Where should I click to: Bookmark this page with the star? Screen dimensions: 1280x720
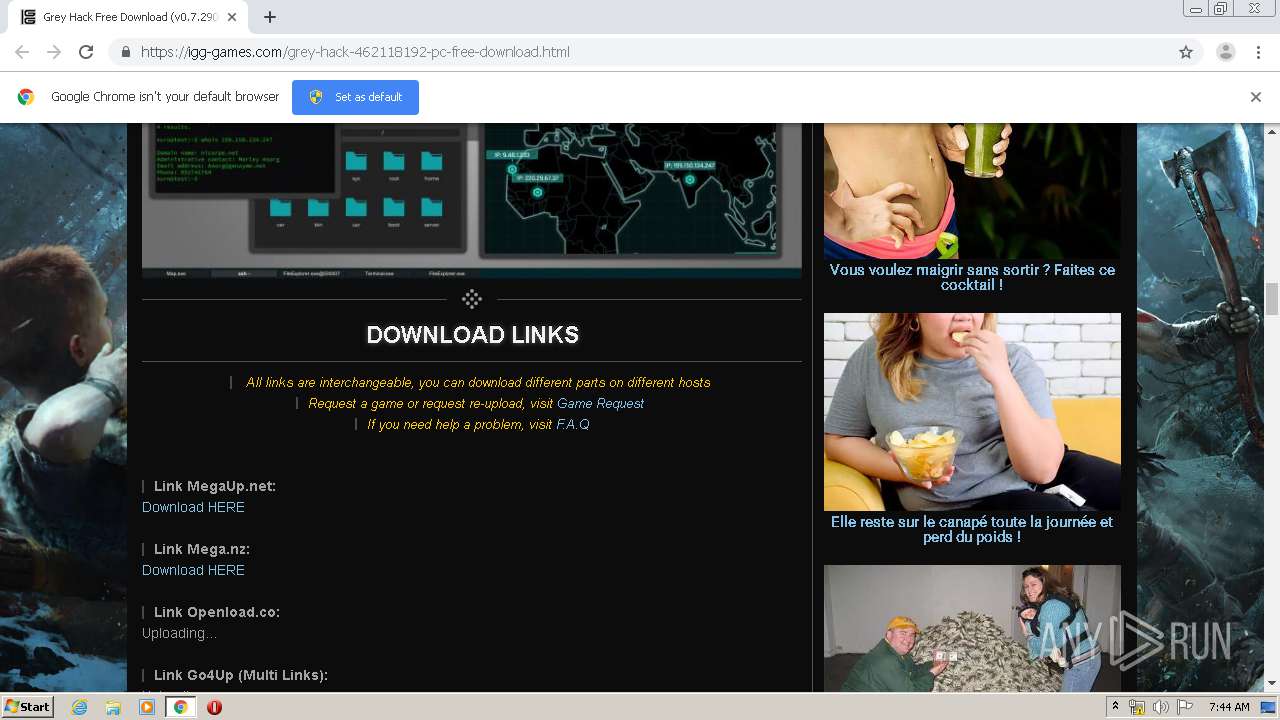click(x=1186, y=52)
